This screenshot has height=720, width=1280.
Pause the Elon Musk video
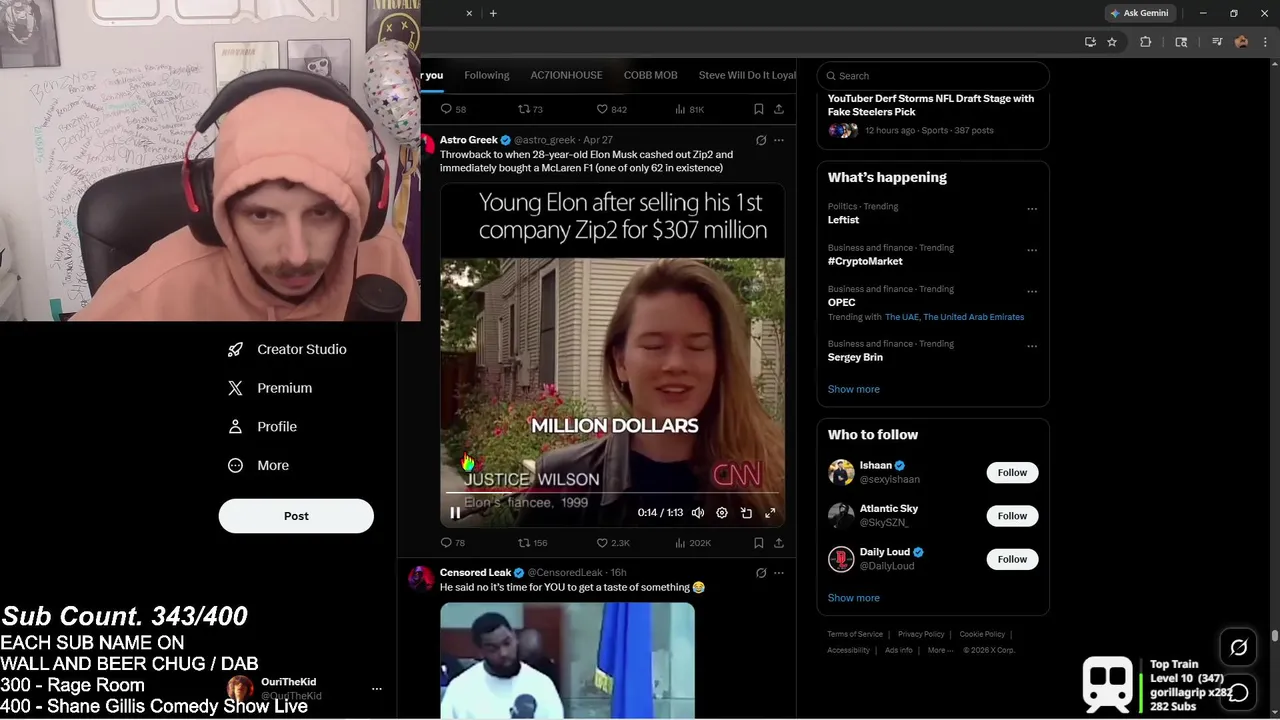[x=455, y=513]
